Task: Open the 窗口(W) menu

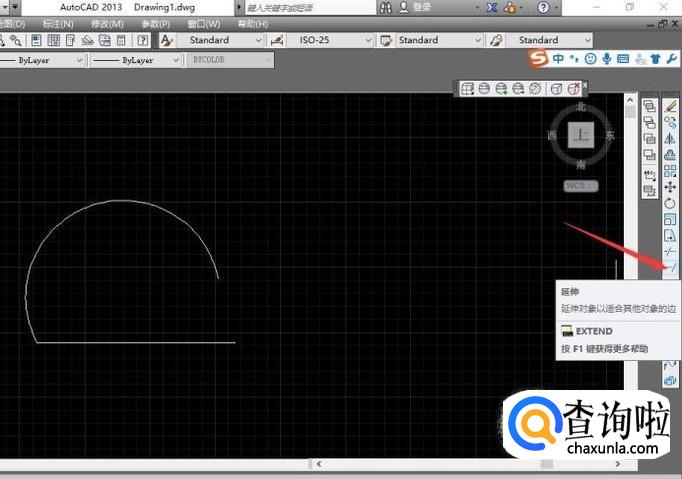Action: (203, 23)
